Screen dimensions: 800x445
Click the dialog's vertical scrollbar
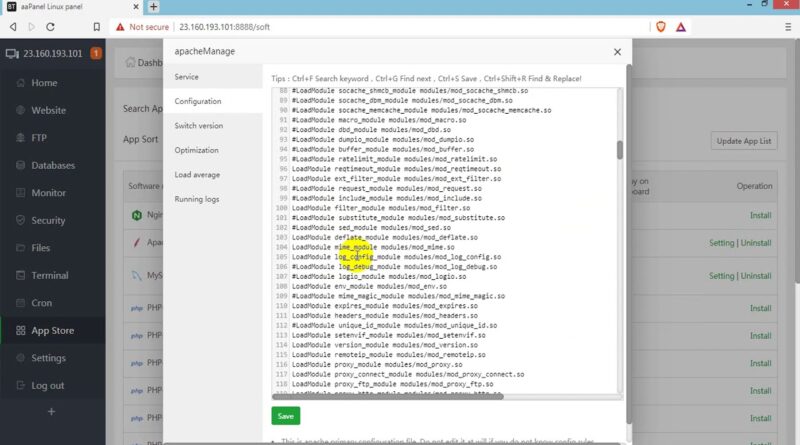tap(629, 244)
